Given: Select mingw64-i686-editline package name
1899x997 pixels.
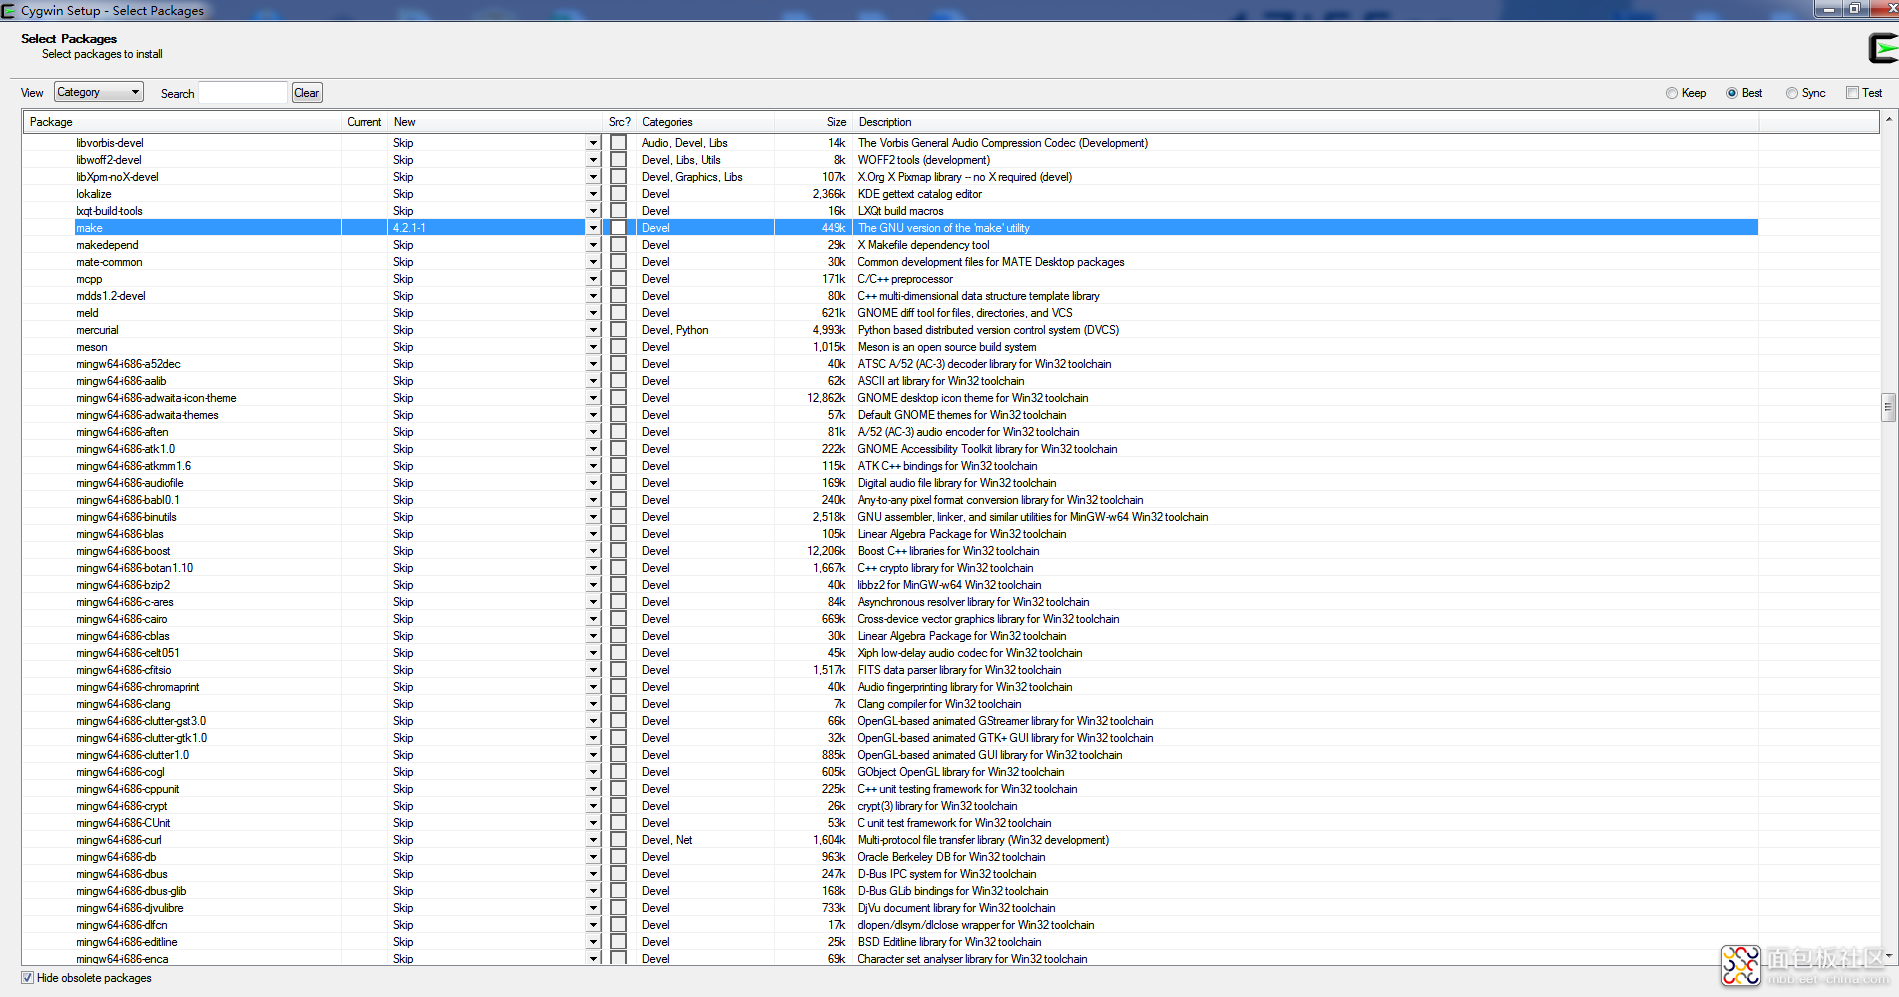Looking at the screenshot, I should tap(127, 942).
